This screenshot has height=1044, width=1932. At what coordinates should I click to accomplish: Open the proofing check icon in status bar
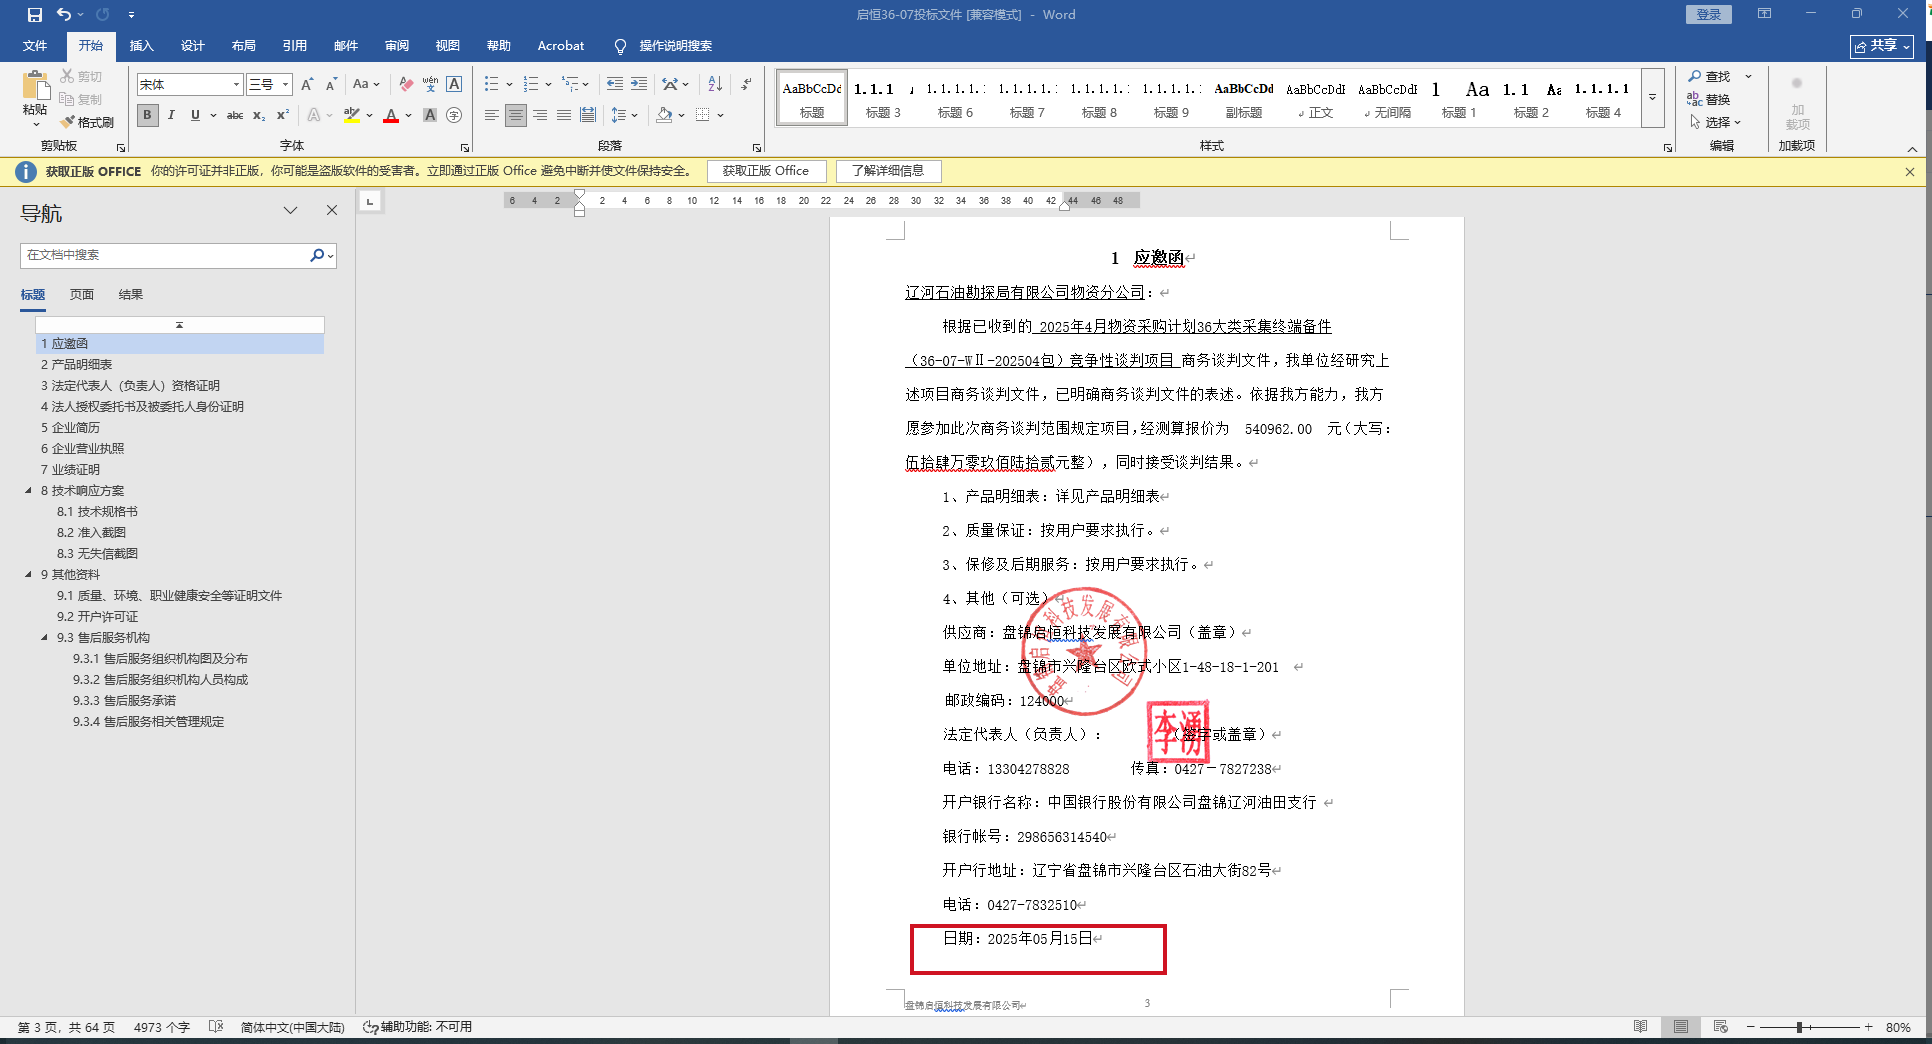[216, 1027]
